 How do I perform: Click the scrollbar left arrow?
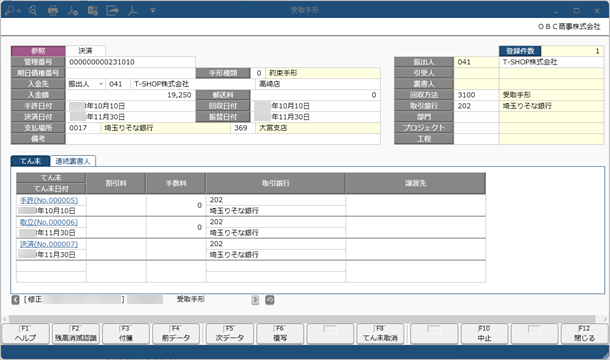point(5,319)
